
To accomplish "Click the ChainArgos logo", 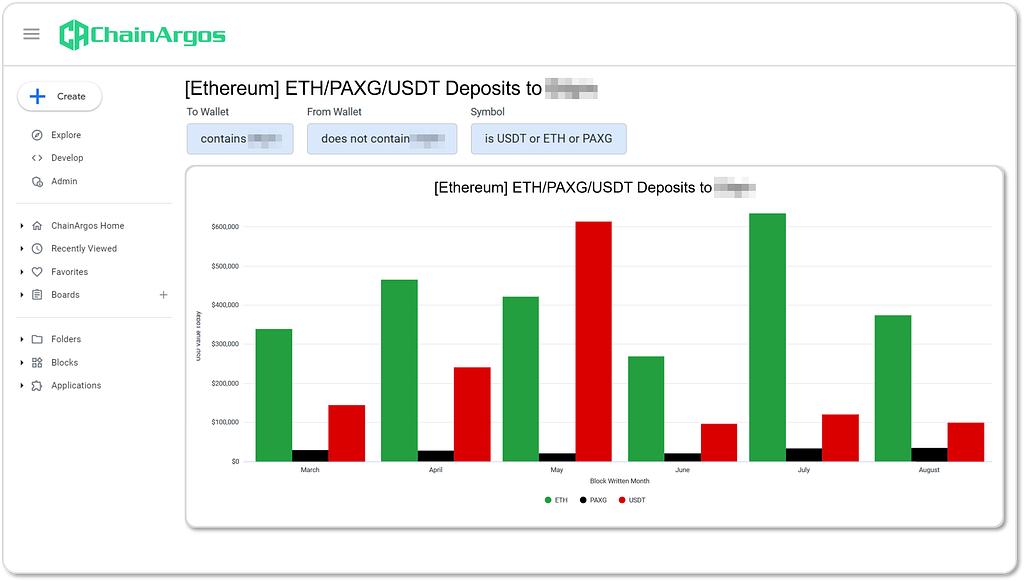I will coord(142,35).
